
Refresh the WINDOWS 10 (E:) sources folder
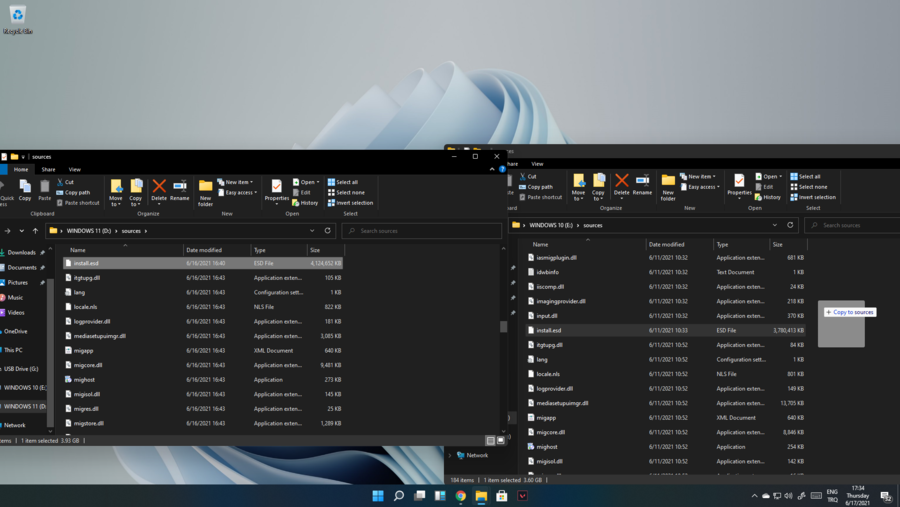[790, 225]
